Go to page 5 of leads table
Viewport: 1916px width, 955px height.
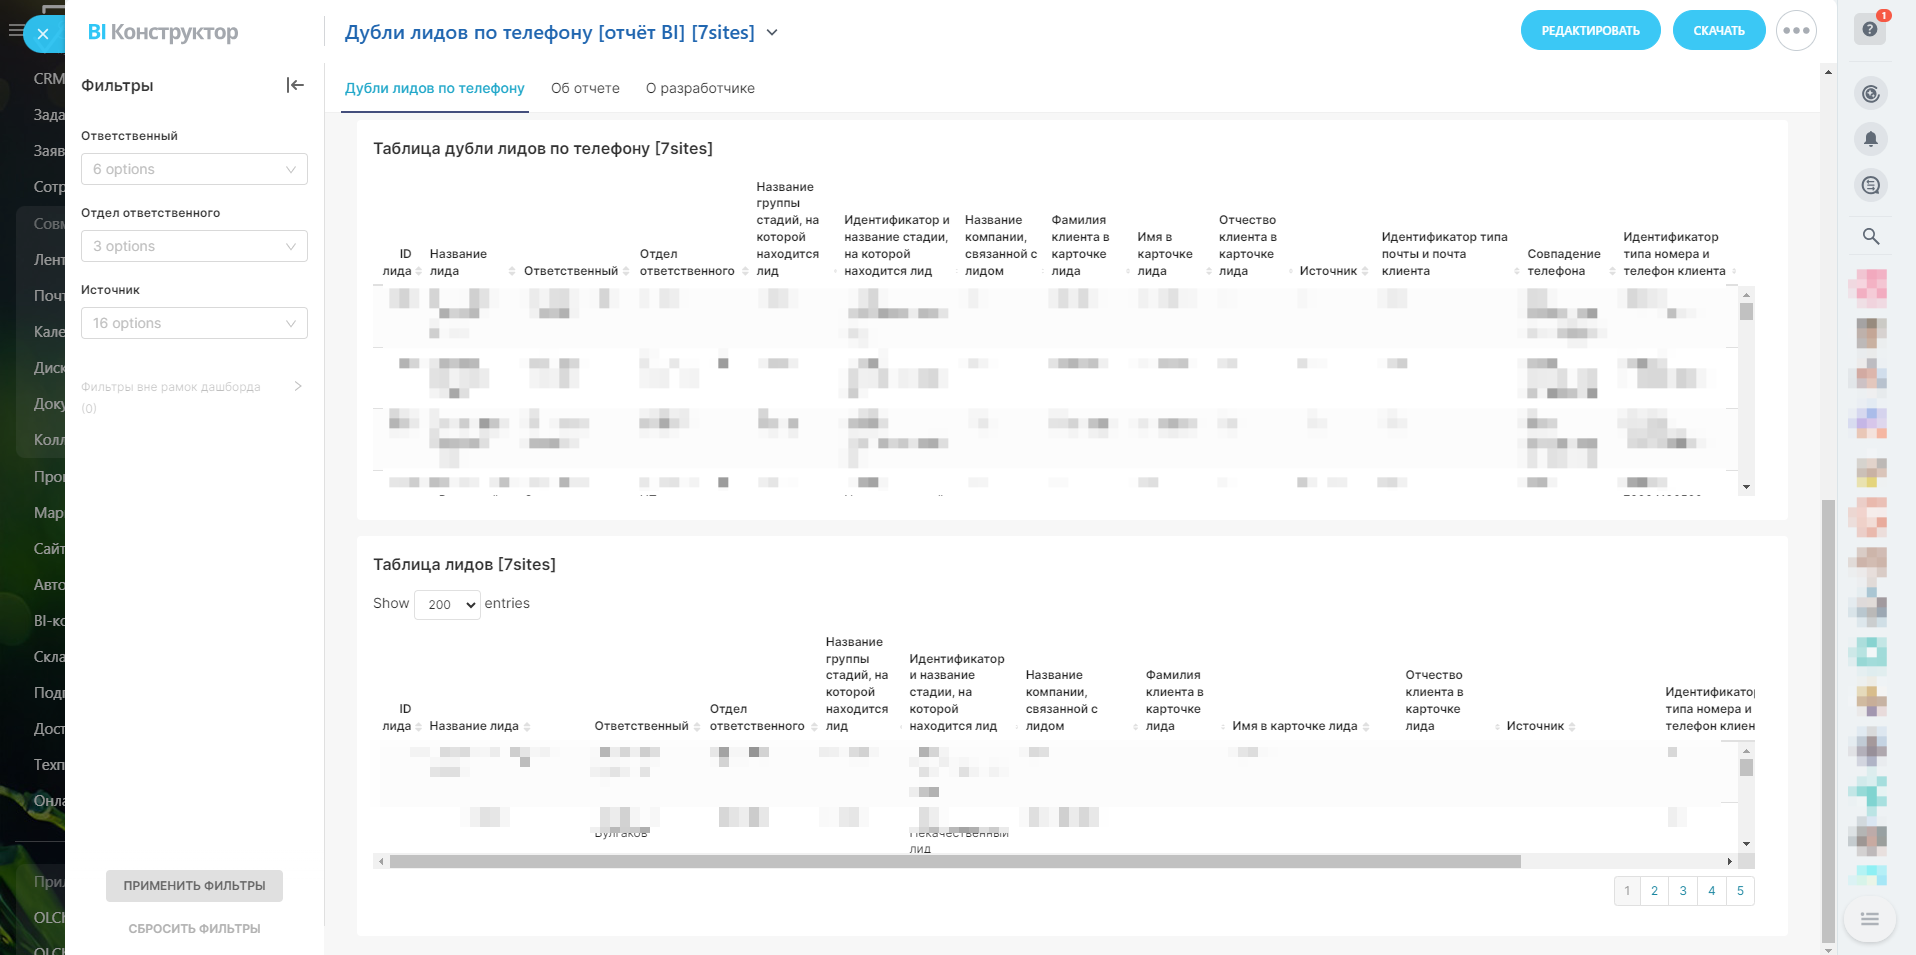click(1740, 891)
